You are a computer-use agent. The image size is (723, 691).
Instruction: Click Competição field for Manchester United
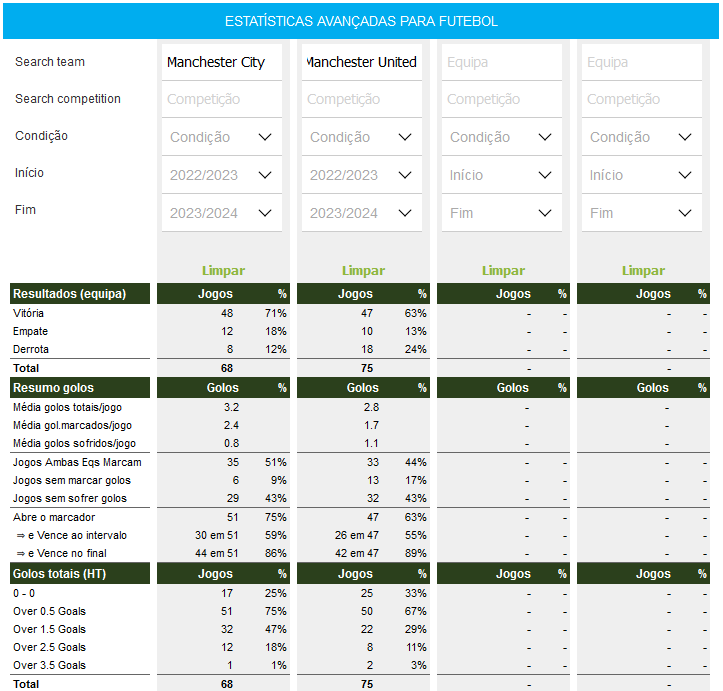pyautogui.click(x=362, y=99)
